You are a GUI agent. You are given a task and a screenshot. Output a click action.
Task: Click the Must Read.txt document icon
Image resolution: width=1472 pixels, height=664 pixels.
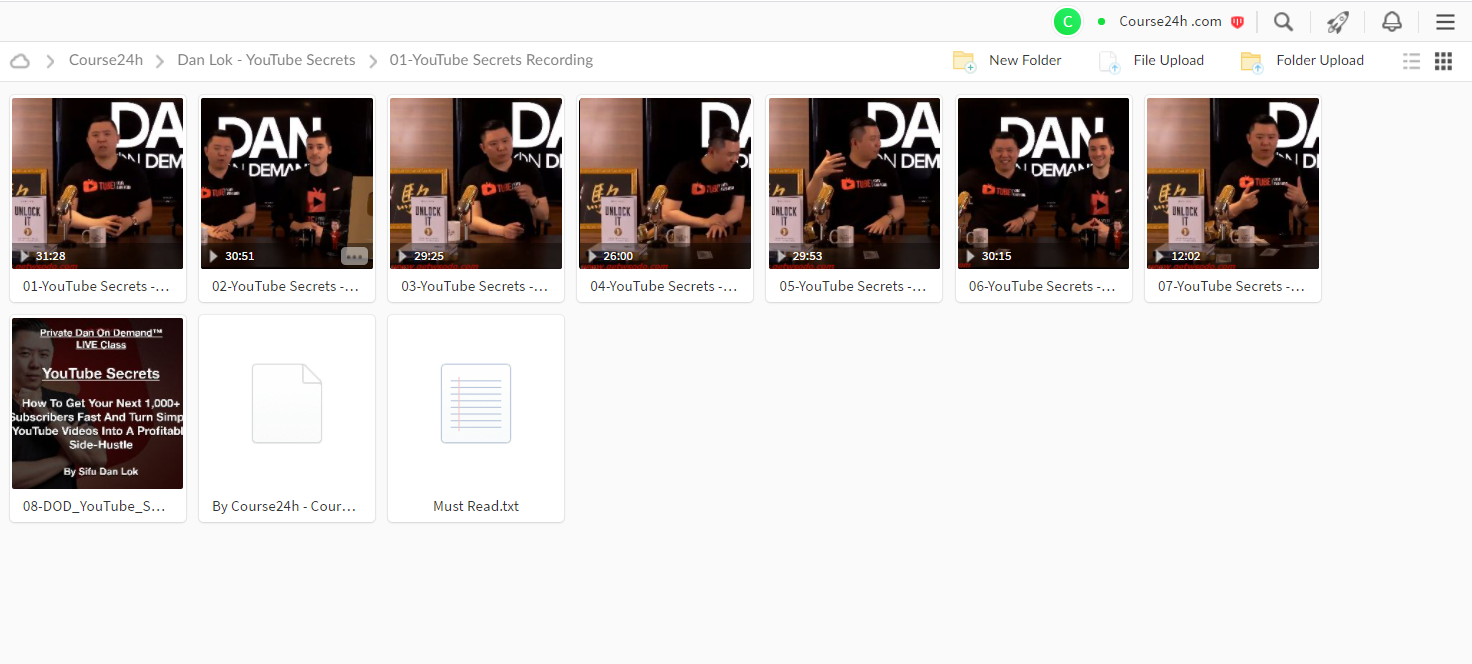pos(476,403)
